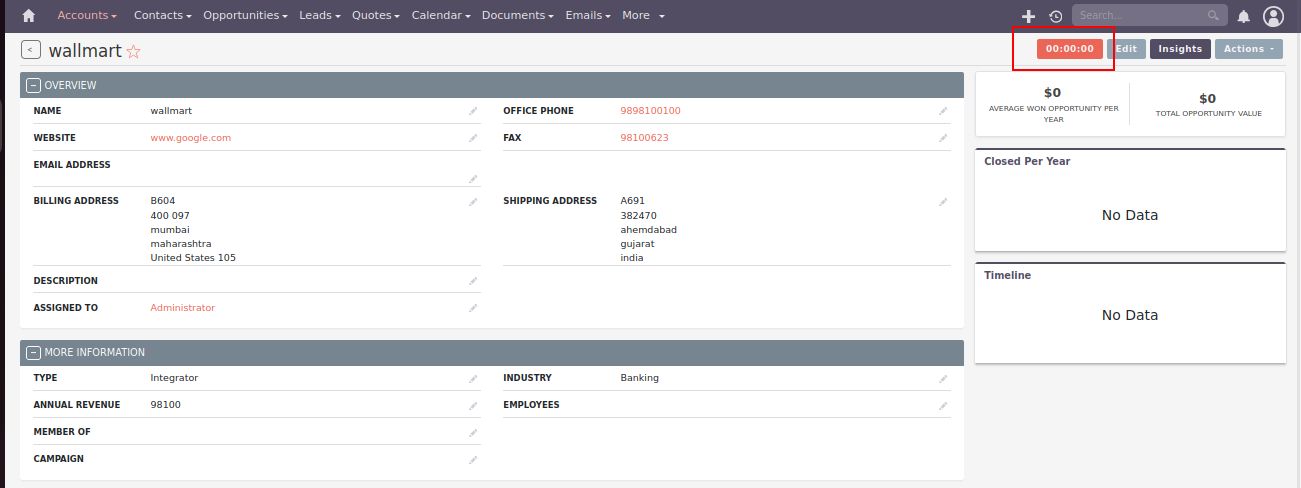Mark wallmart as favorite with star
Viewport: 1301px width, 488px height.
[x=133, y=51]
